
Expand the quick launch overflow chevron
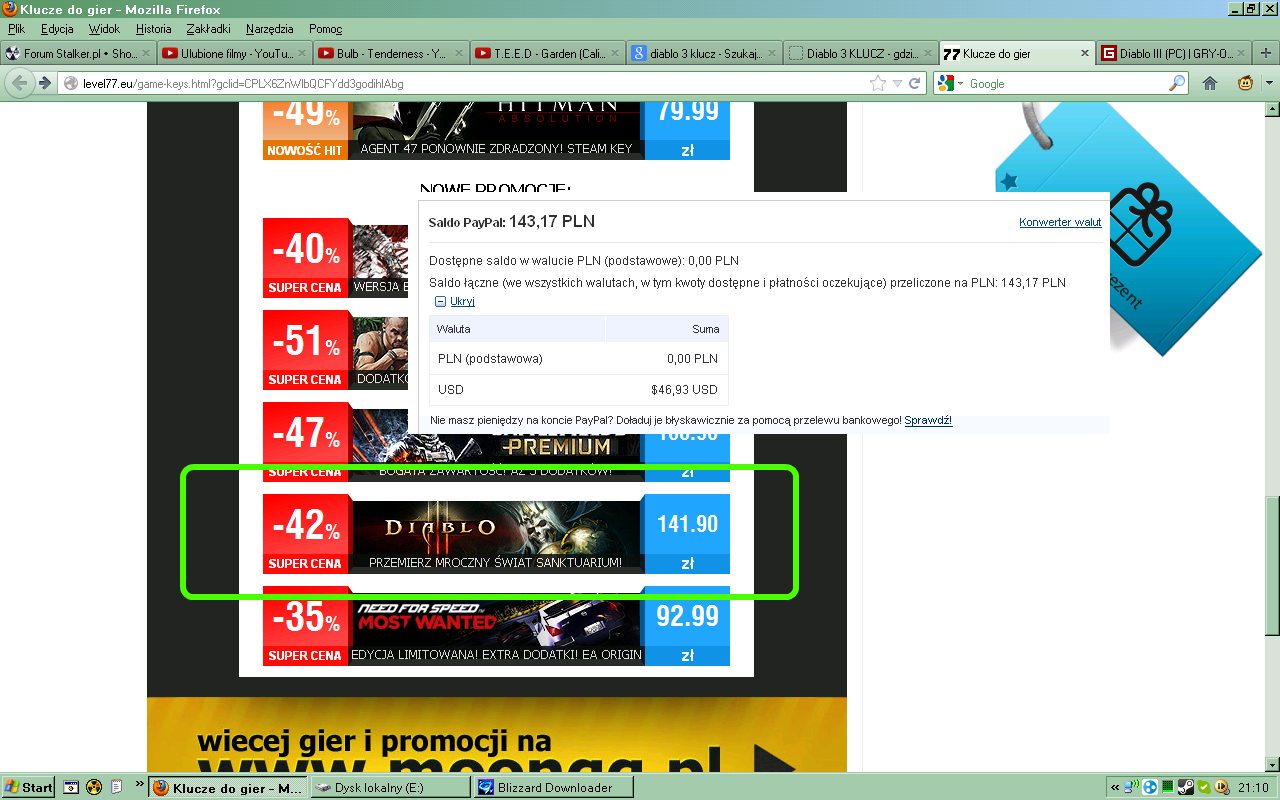pos(138,783)
